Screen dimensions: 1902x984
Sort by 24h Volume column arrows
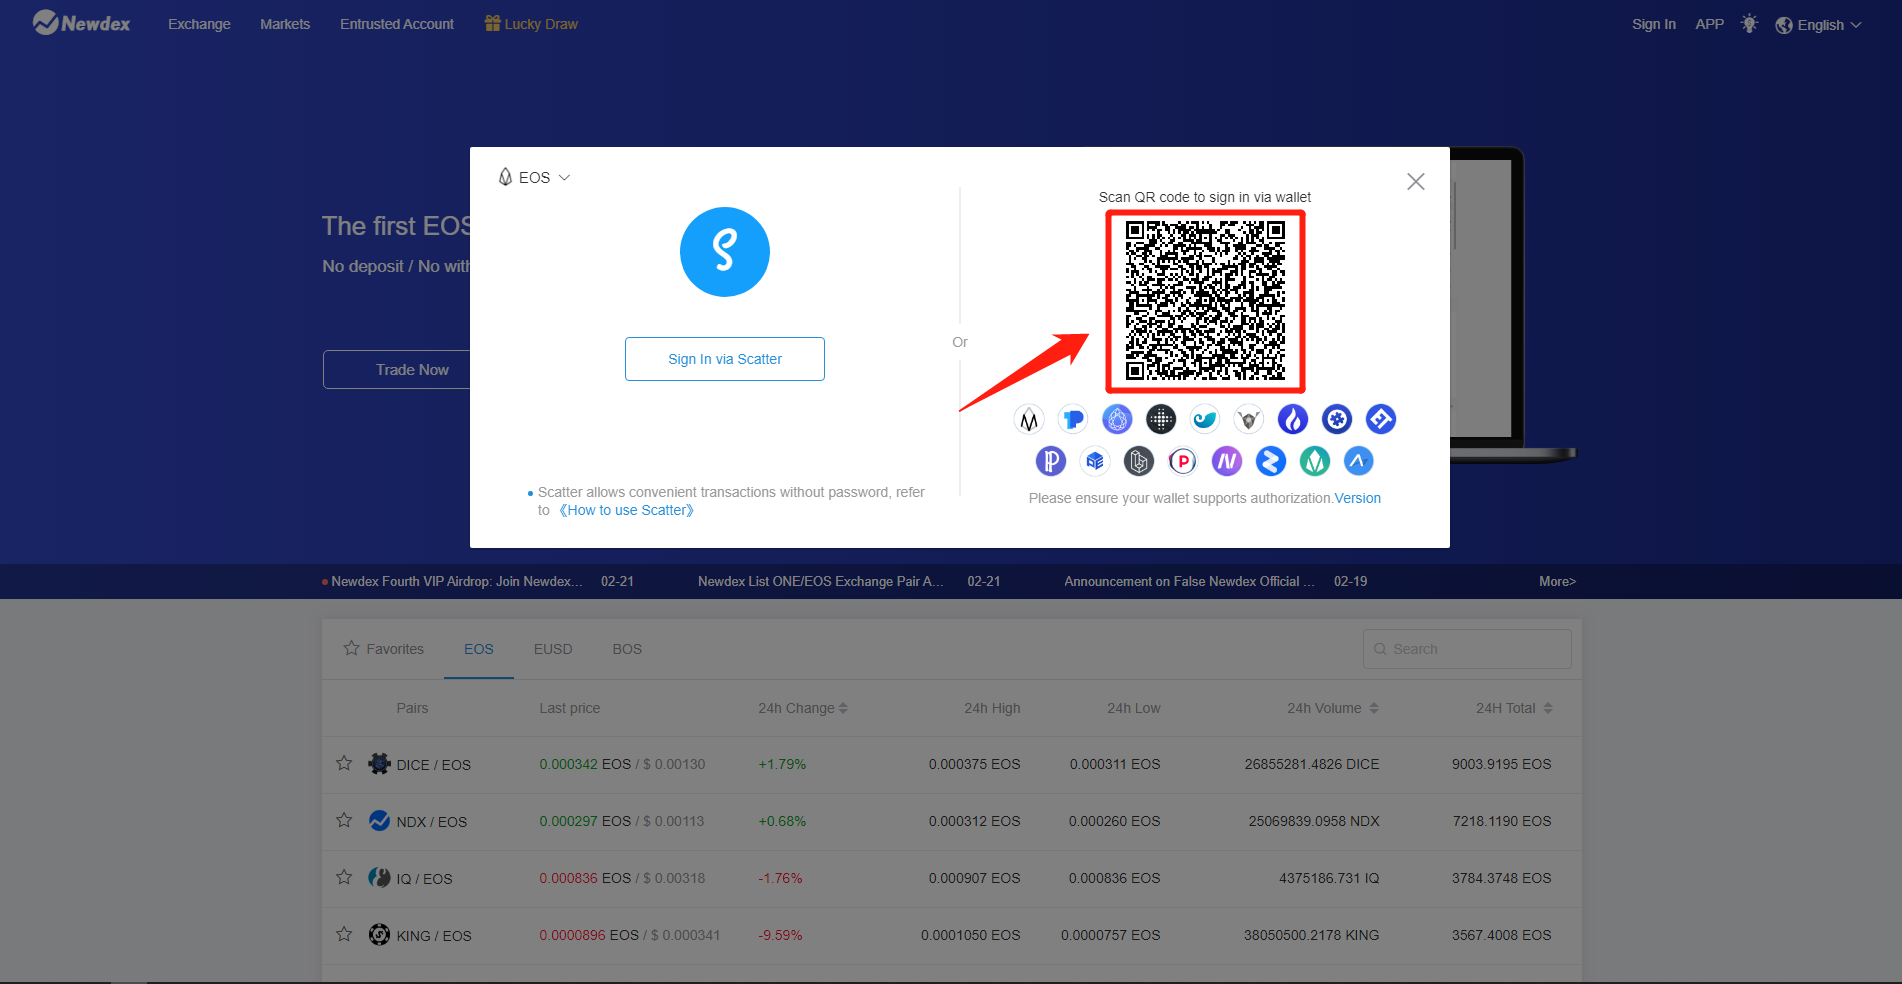tap(1374, 708)
